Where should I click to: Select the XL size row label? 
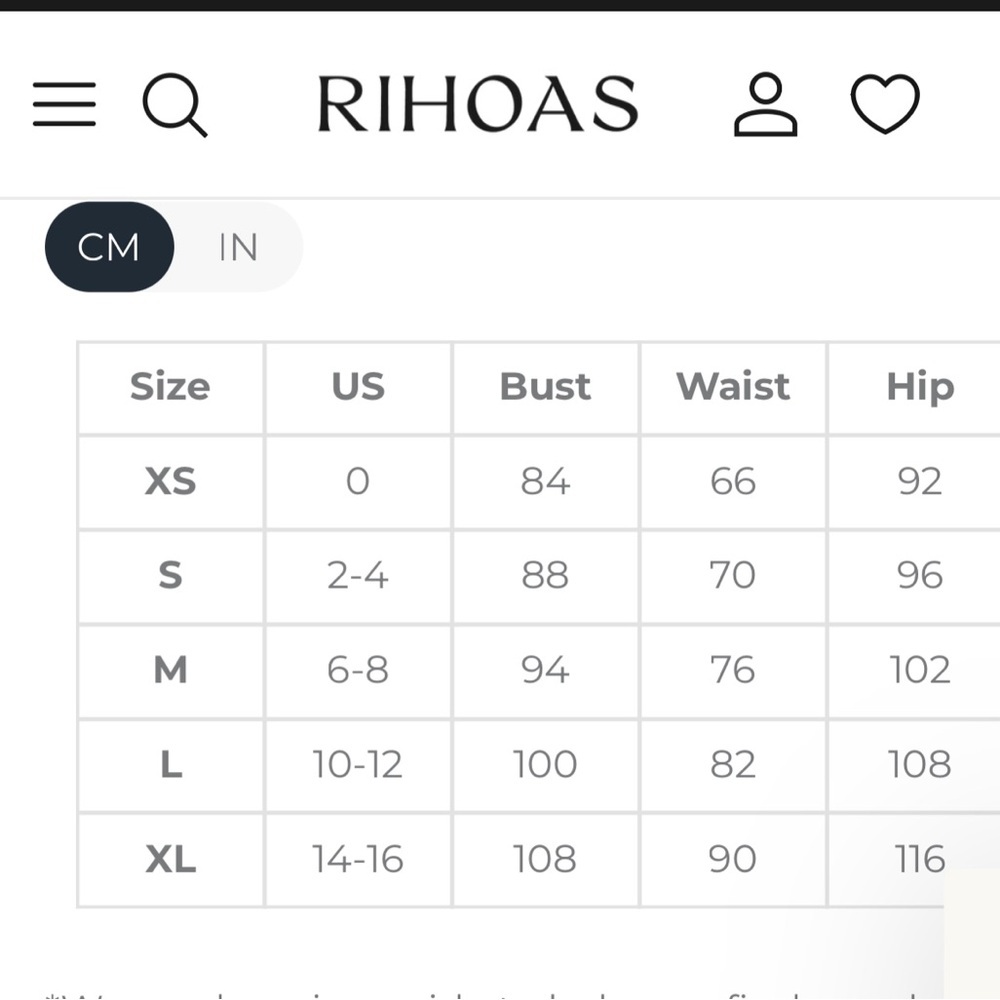(170, 858)
